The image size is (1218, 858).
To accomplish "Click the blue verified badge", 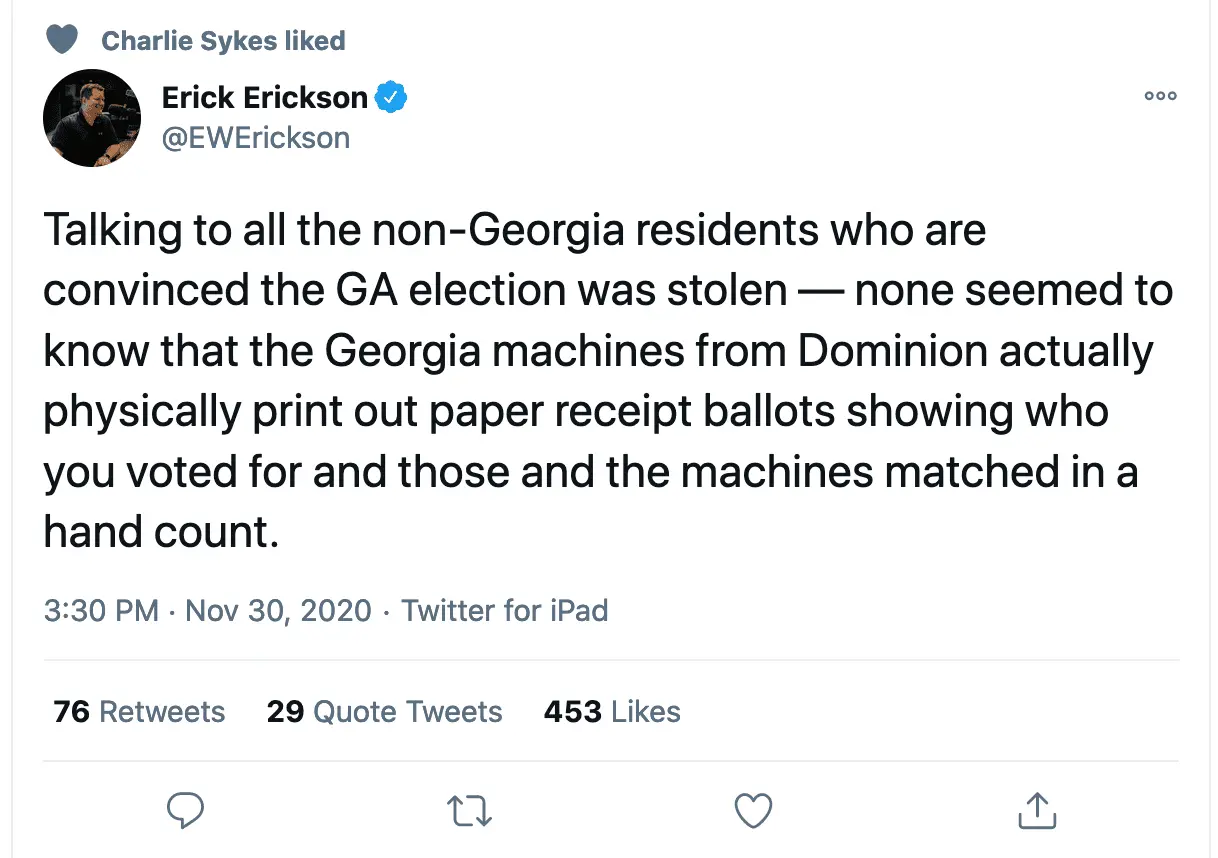I will [390, 98].
